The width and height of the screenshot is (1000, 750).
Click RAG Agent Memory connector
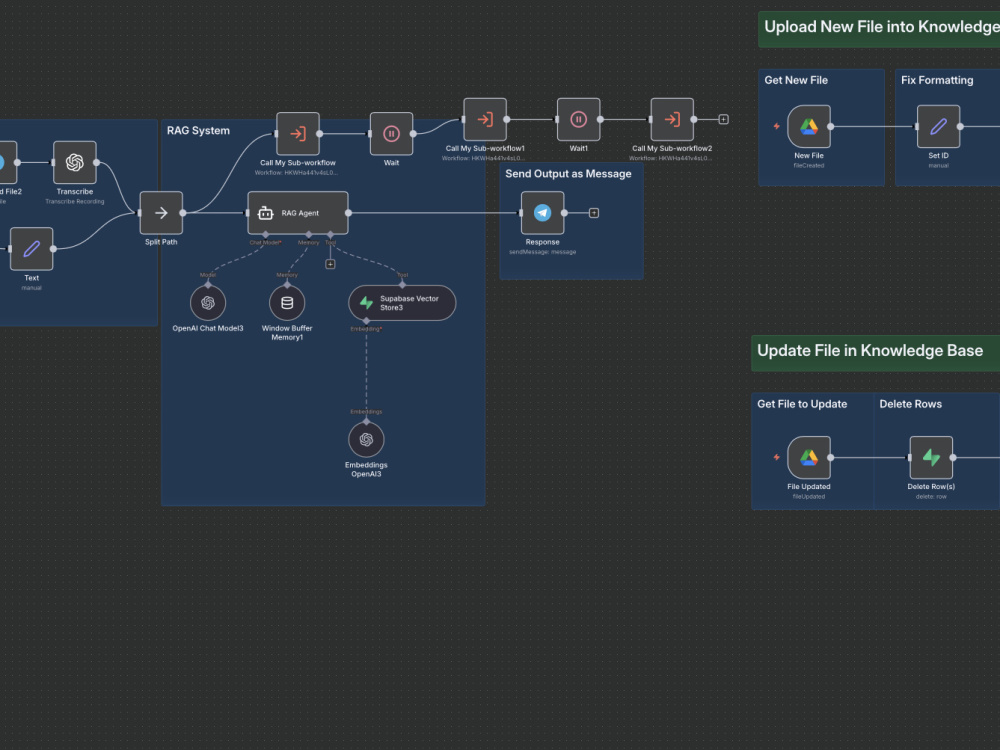coord(309,235)
